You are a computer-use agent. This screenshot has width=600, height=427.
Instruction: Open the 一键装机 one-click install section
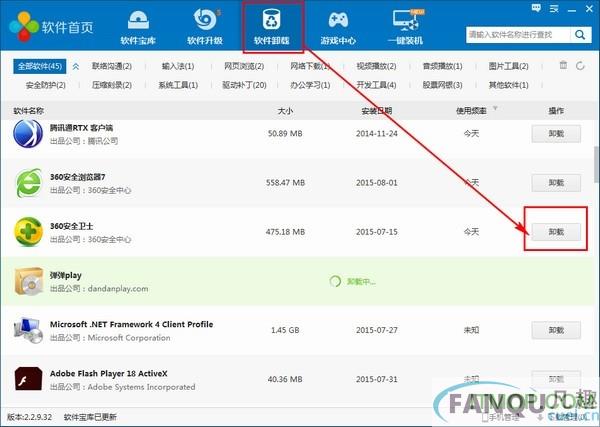(406, 28)
